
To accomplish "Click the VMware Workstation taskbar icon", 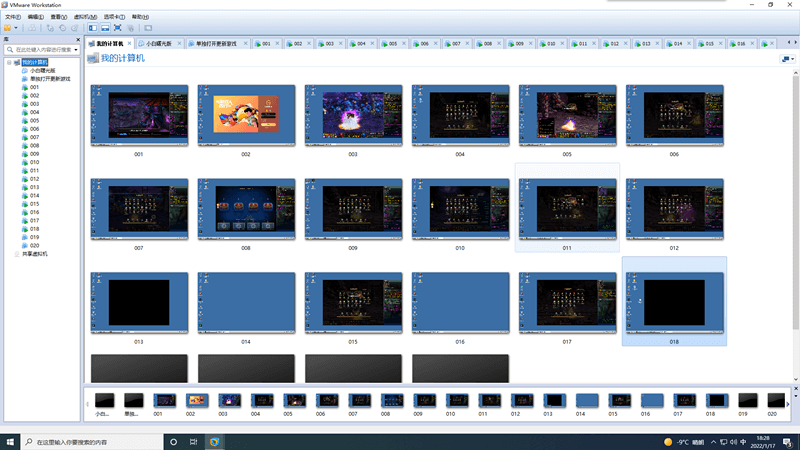I will click(214, 442).
